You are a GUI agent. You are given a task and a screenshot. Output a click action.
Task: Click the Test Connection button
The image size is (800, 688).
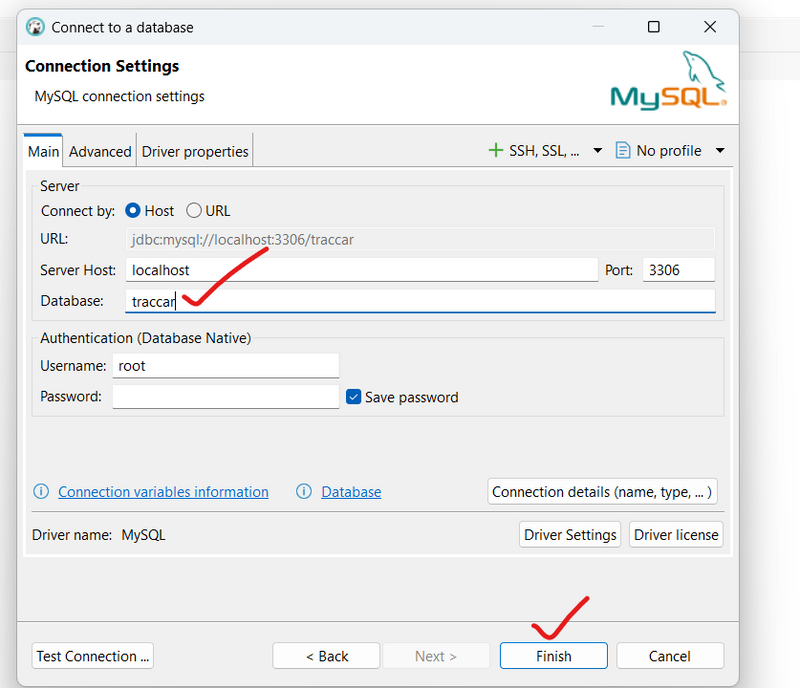93,656
